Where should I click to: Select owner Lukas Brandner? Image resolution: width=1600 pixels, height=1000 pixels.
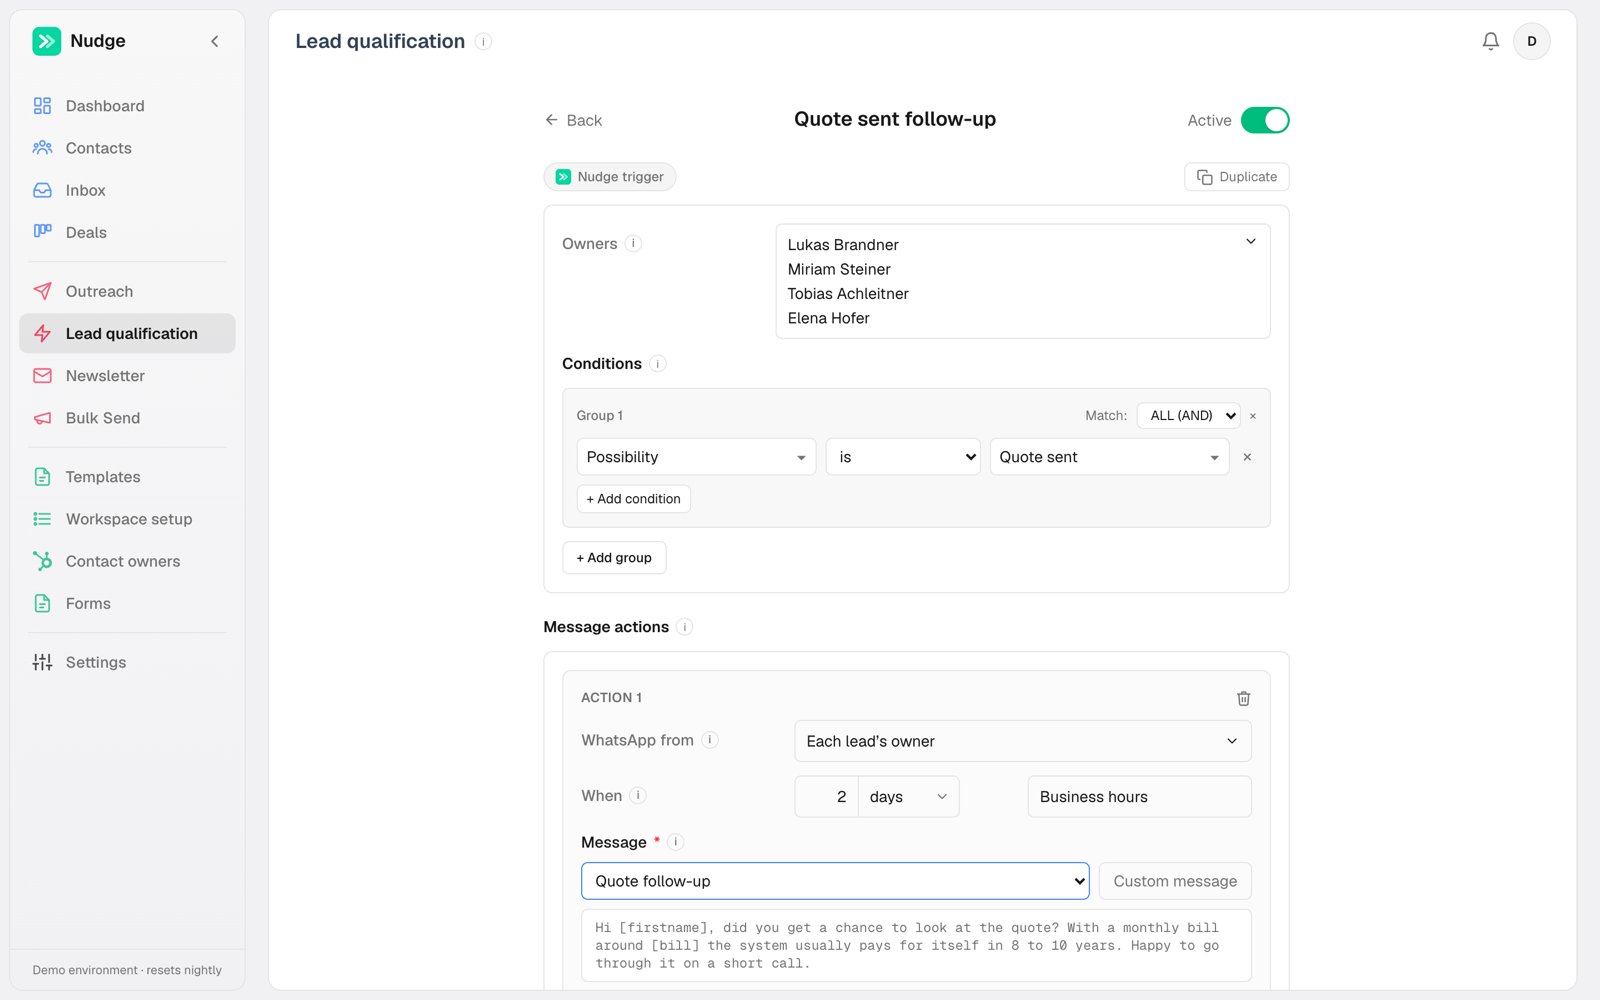[x=843, y=245]
